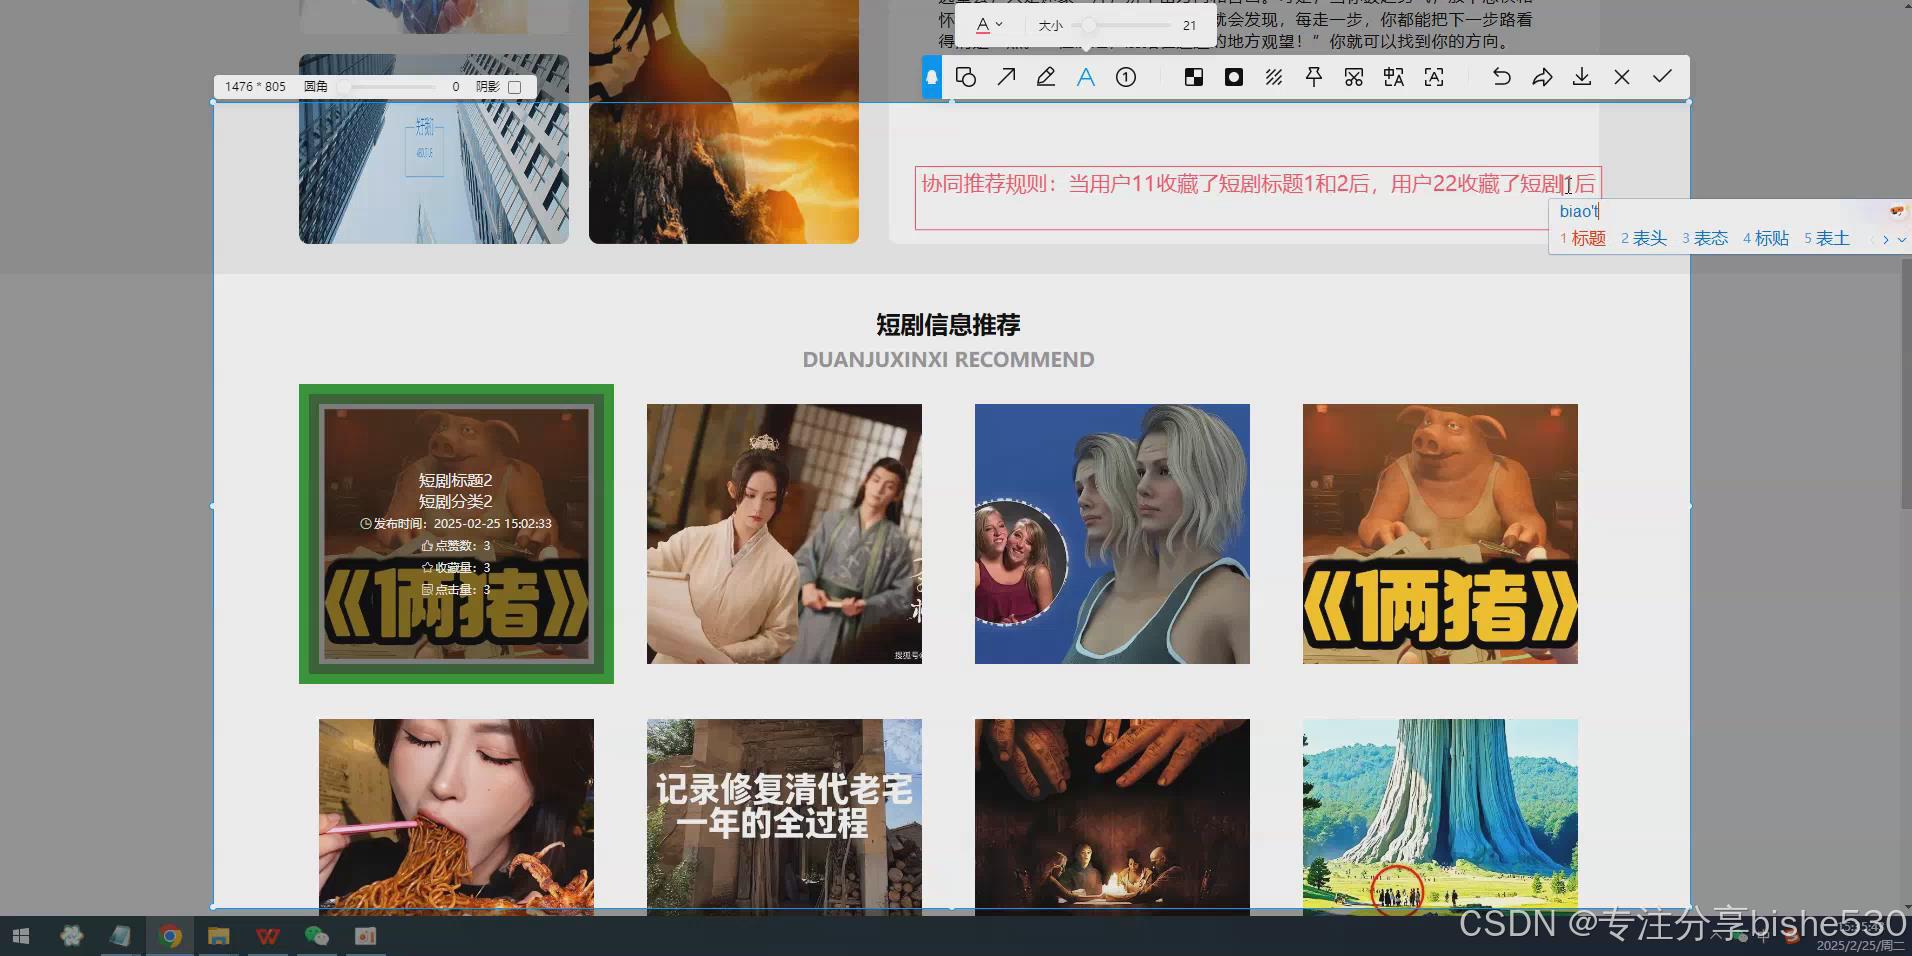
Task: Choose IME candidate 5 表土
Action: 1827,238
